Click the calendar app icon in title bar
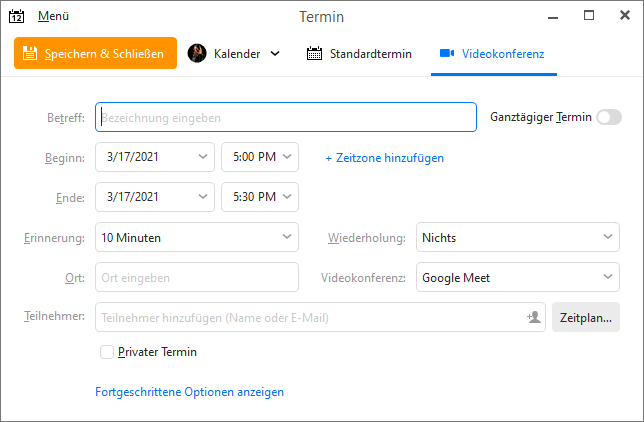This screenshot has width=644, height=422. (x=16, y=16)
